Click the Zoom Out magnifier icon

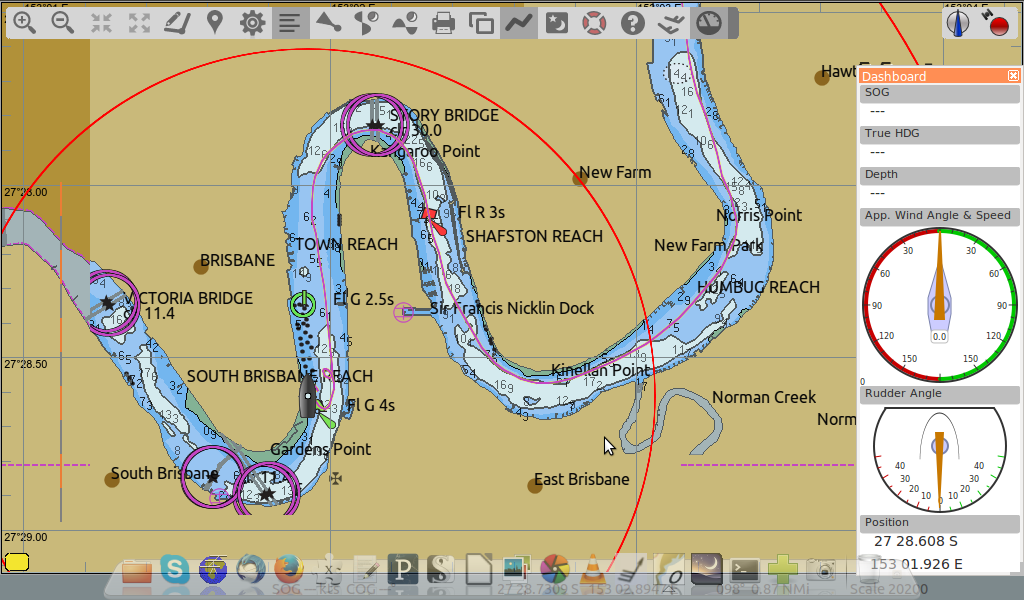click(63, 22)
